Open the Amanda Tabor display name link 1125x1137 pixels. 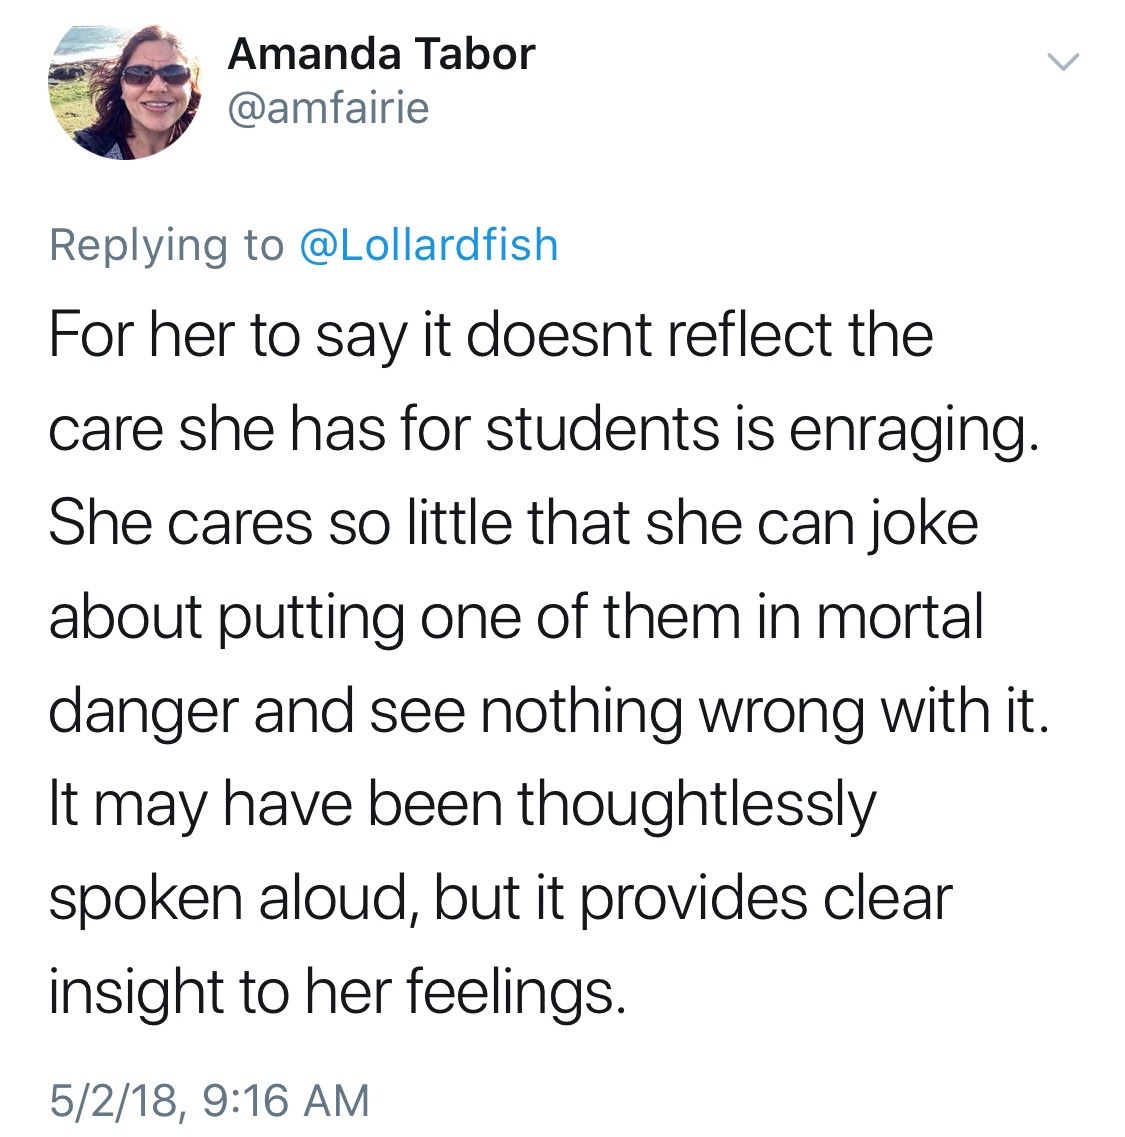pos(381,54)
